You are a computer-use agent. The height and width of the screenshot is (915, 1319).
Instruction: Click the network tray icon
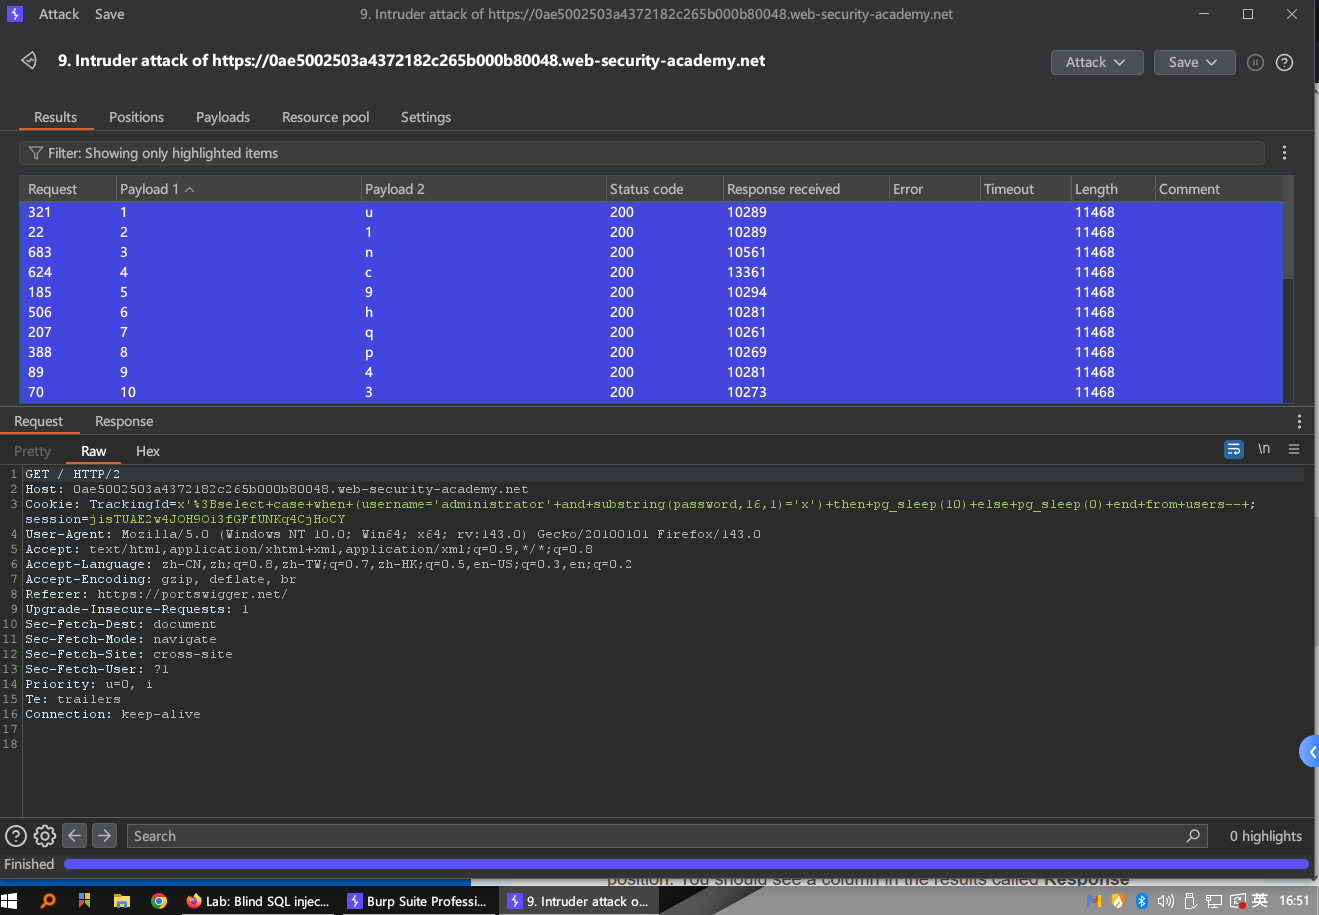click(x=1213, y=901)
